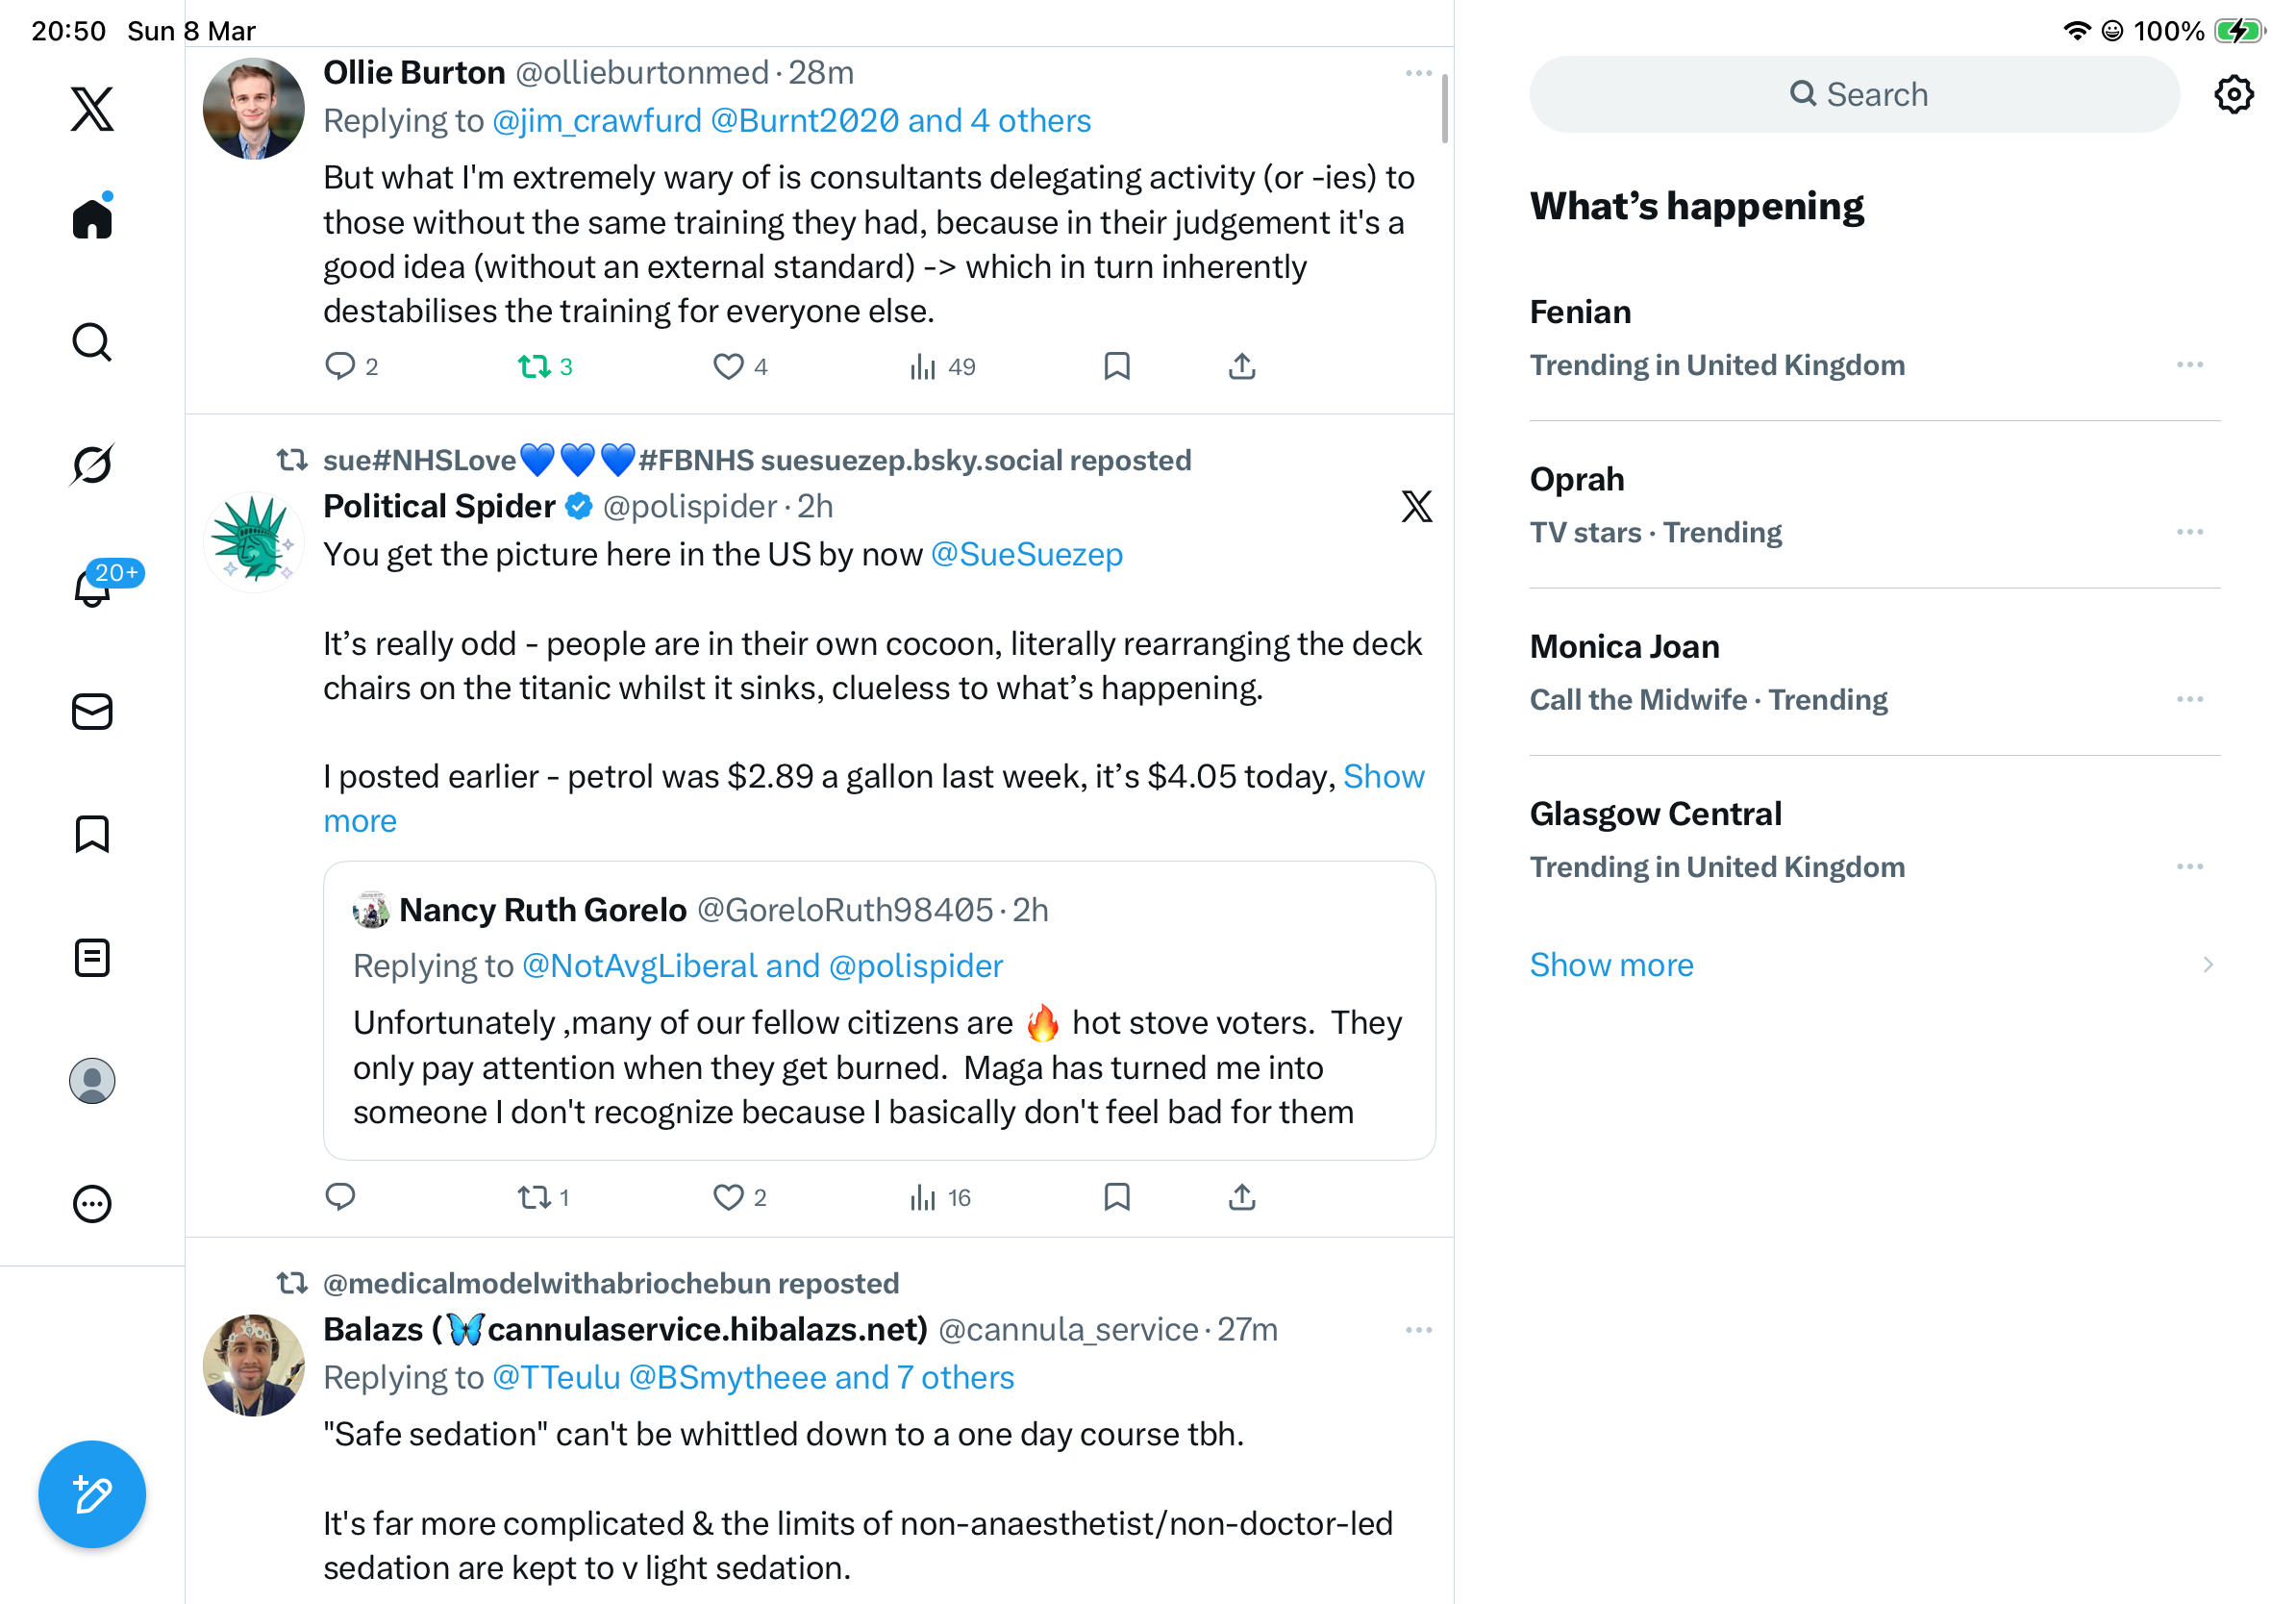Share Ollie Burton's post via the share icon
The height and width of the screenshot is (1604, 2296).
click(x=1241, y=367)
